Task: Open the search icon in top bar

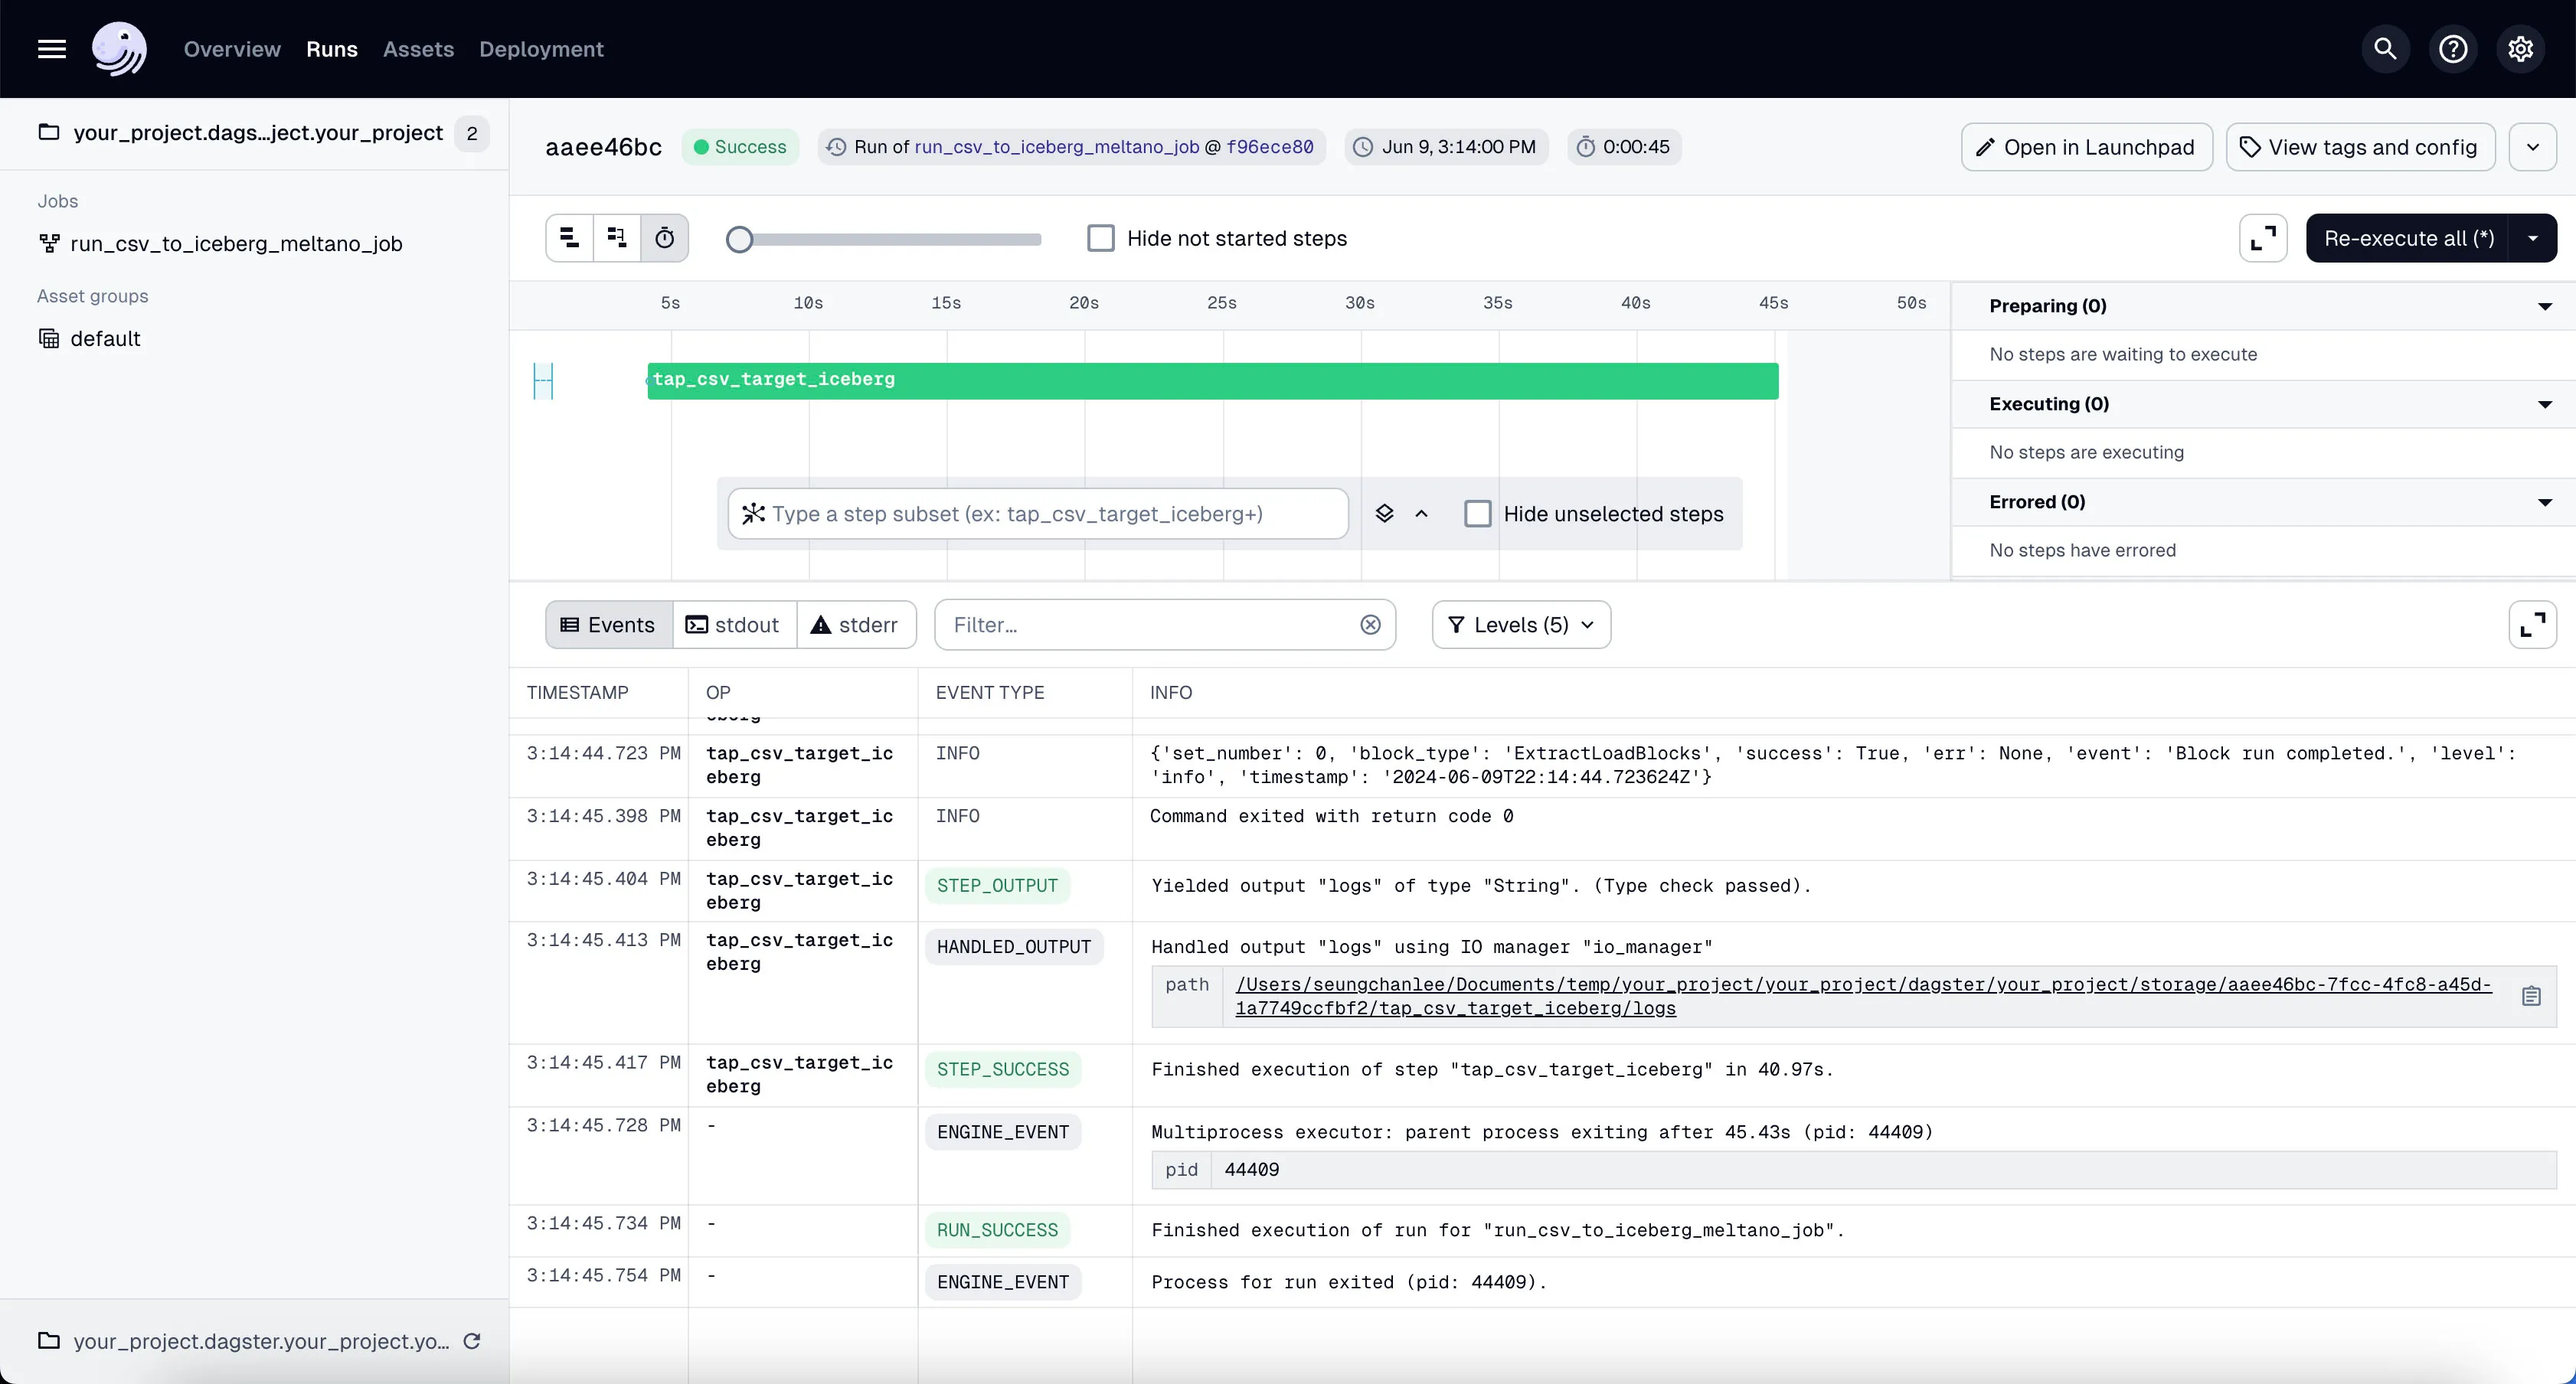Action: tap(2385, 49)
